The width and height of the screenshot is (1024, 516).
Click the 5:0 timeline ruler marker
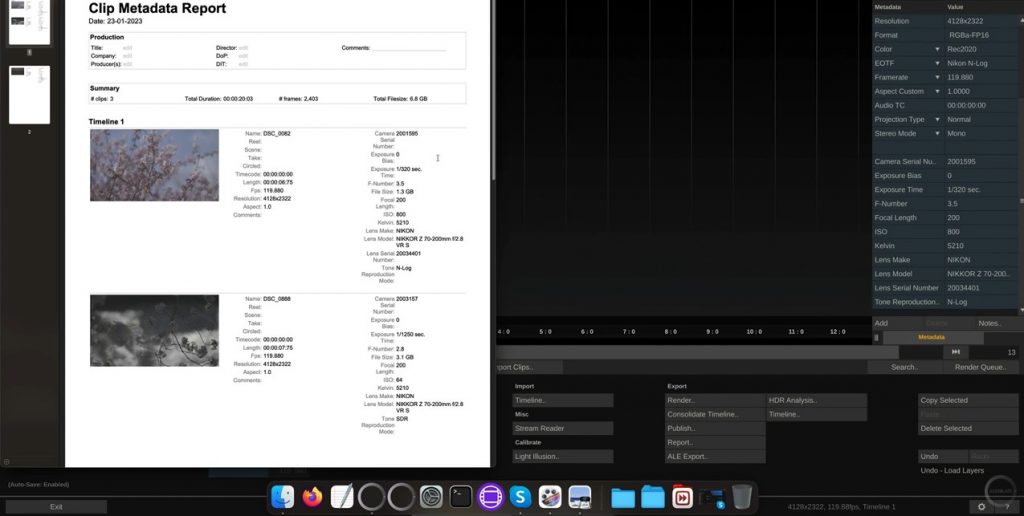[x=545, y=332]
